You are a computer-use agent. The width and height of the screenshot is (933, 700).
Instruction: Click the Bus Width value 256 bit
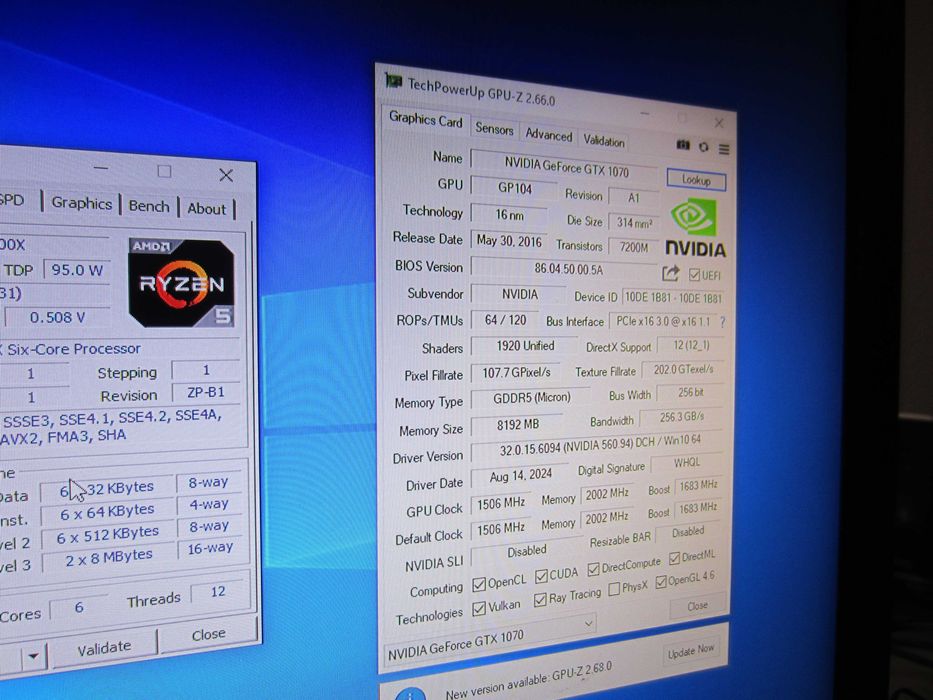pos(690,393)
